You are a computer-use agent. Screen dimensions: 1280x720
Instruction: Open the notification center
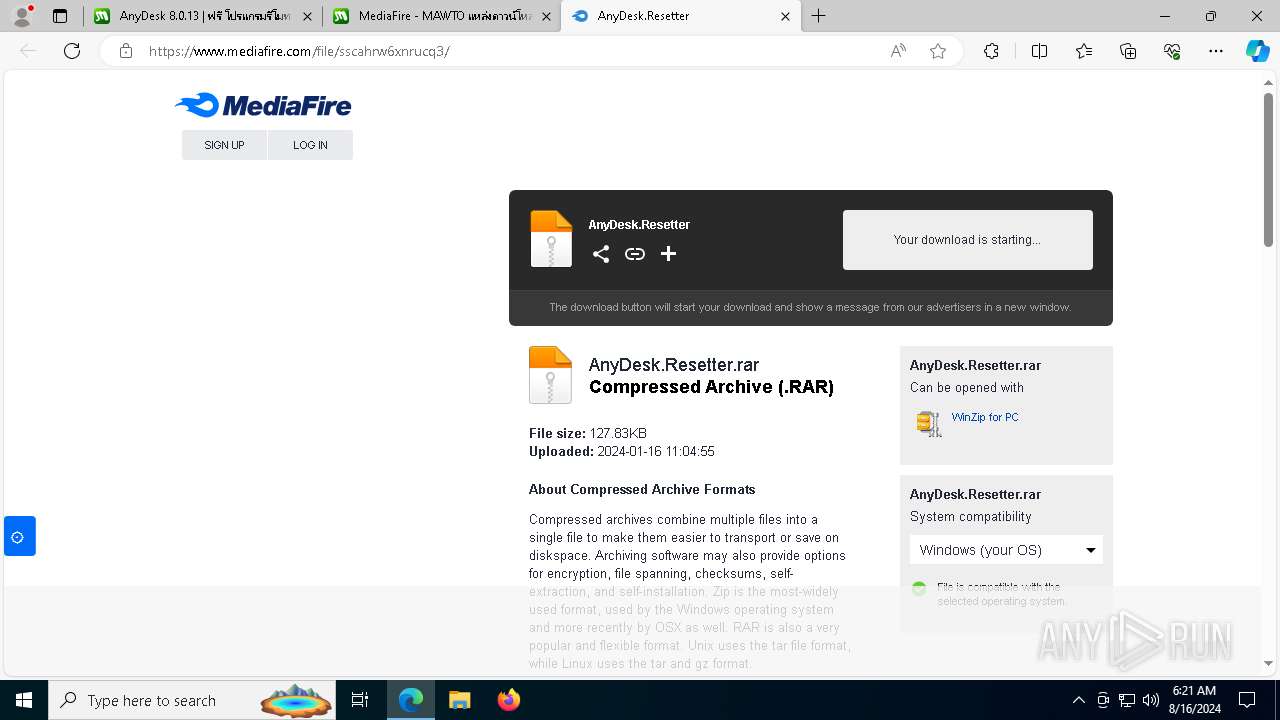pos(1247,700)
